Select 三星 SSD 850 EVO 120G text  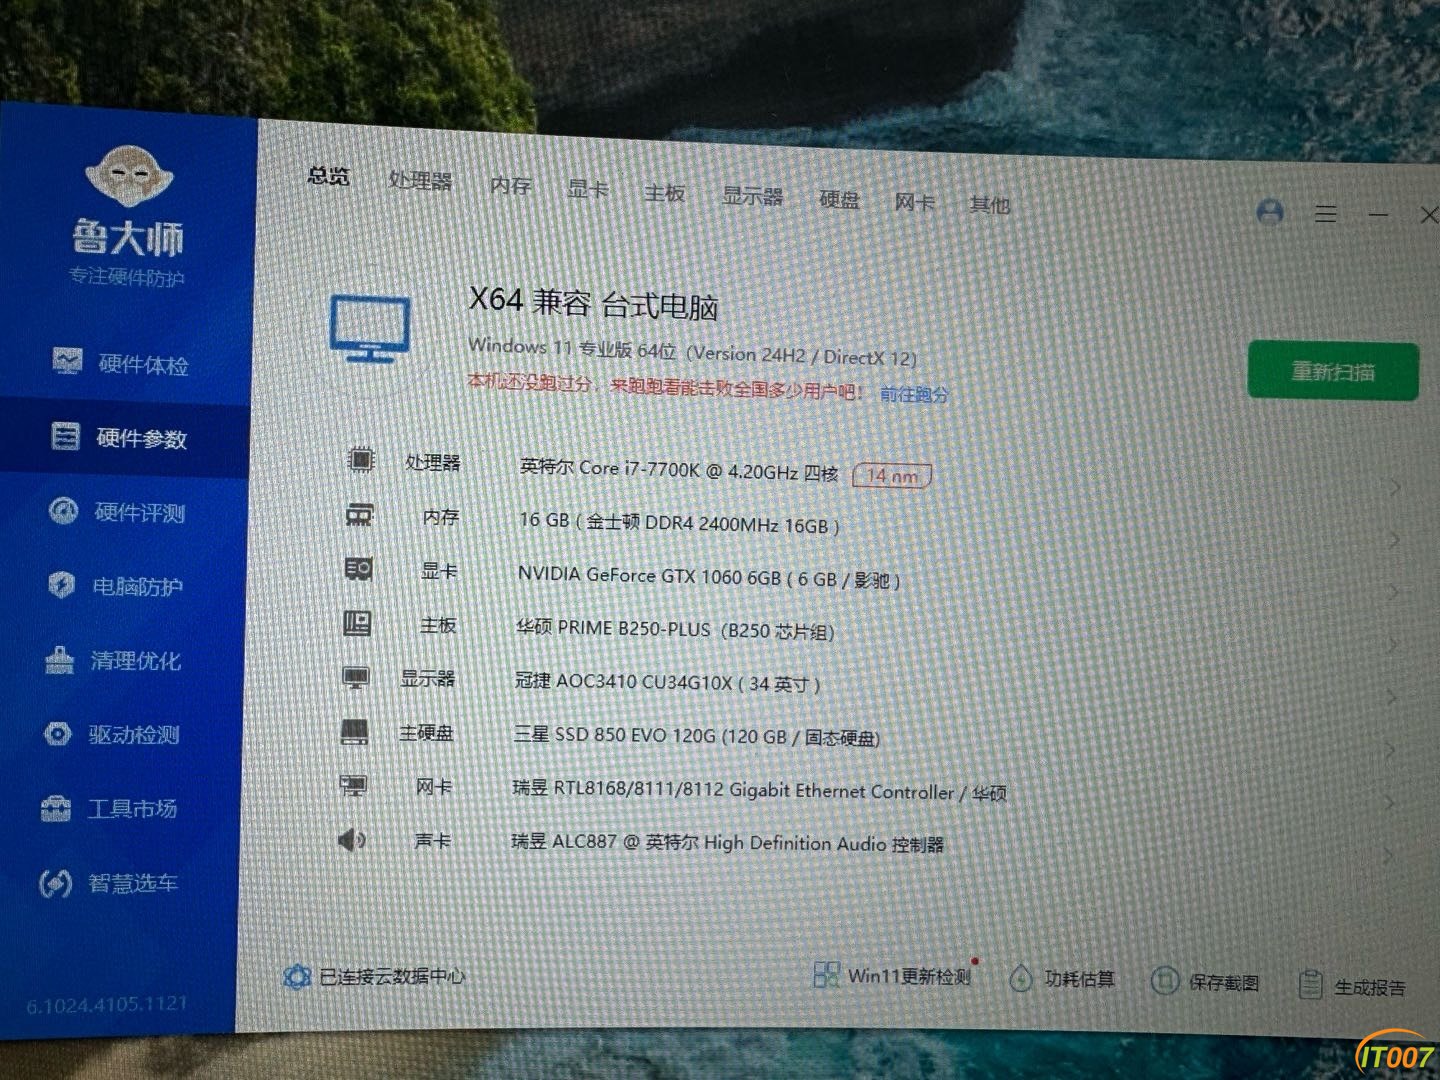coord(697,736)
